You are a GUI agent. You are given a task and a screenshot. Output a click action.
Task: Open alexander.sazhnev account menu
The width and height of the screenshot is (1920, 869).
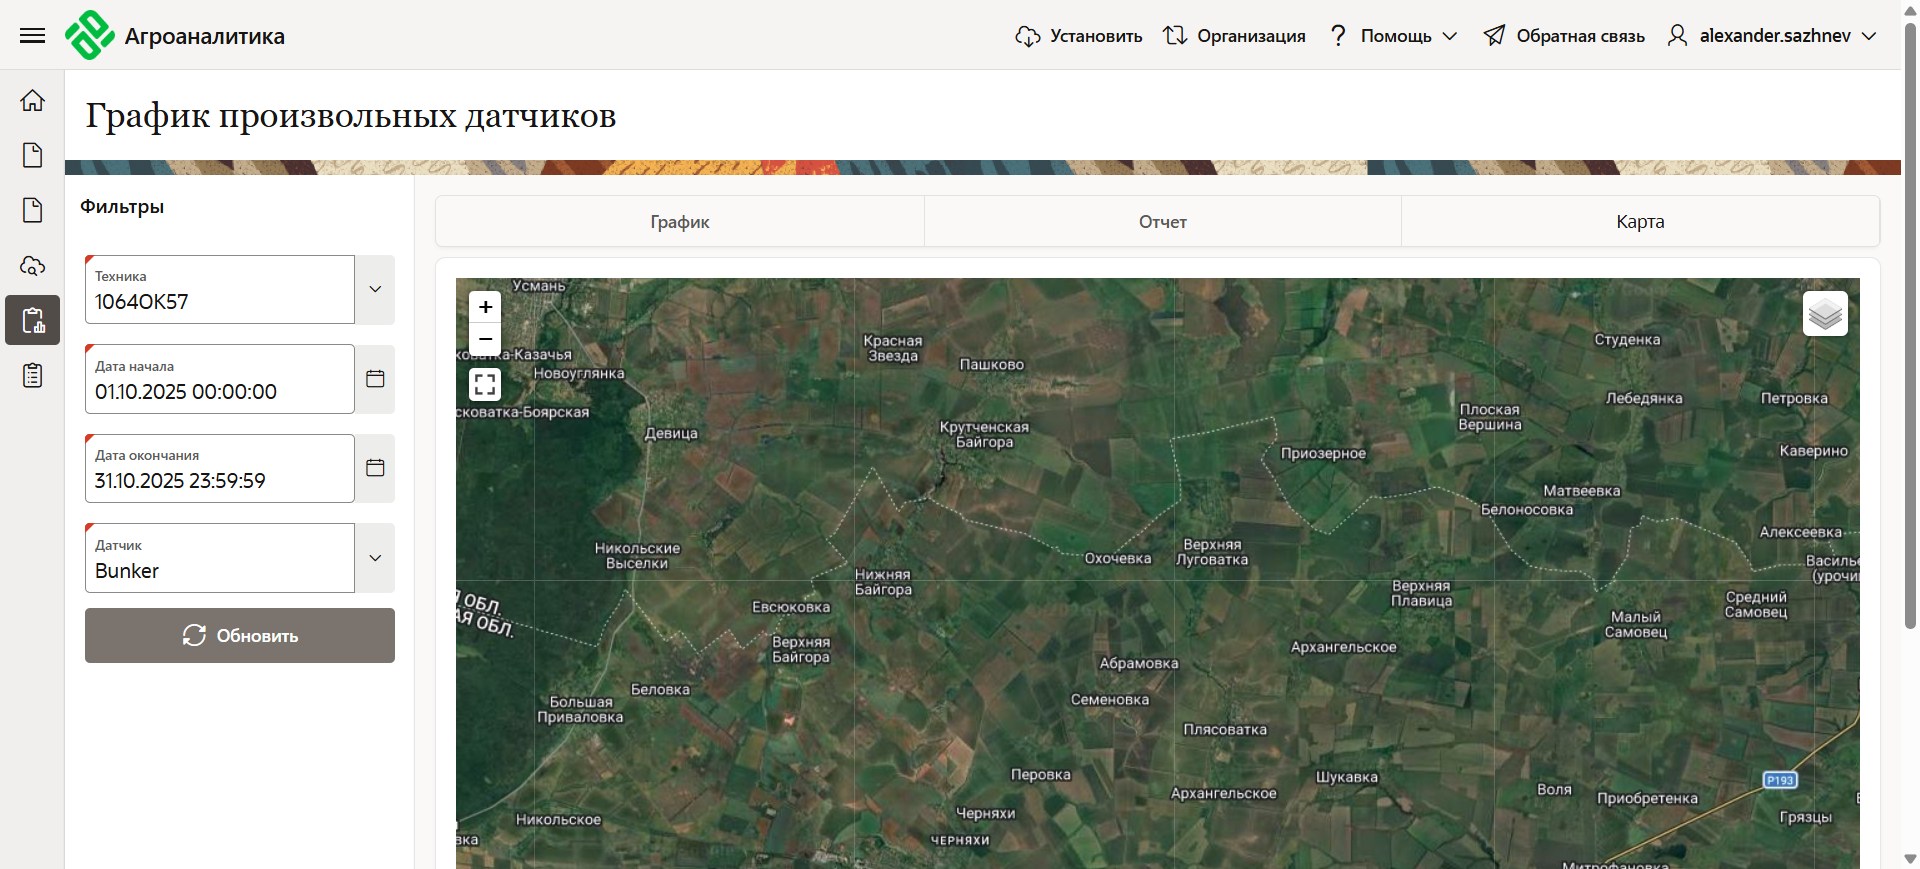(1772, 36)
